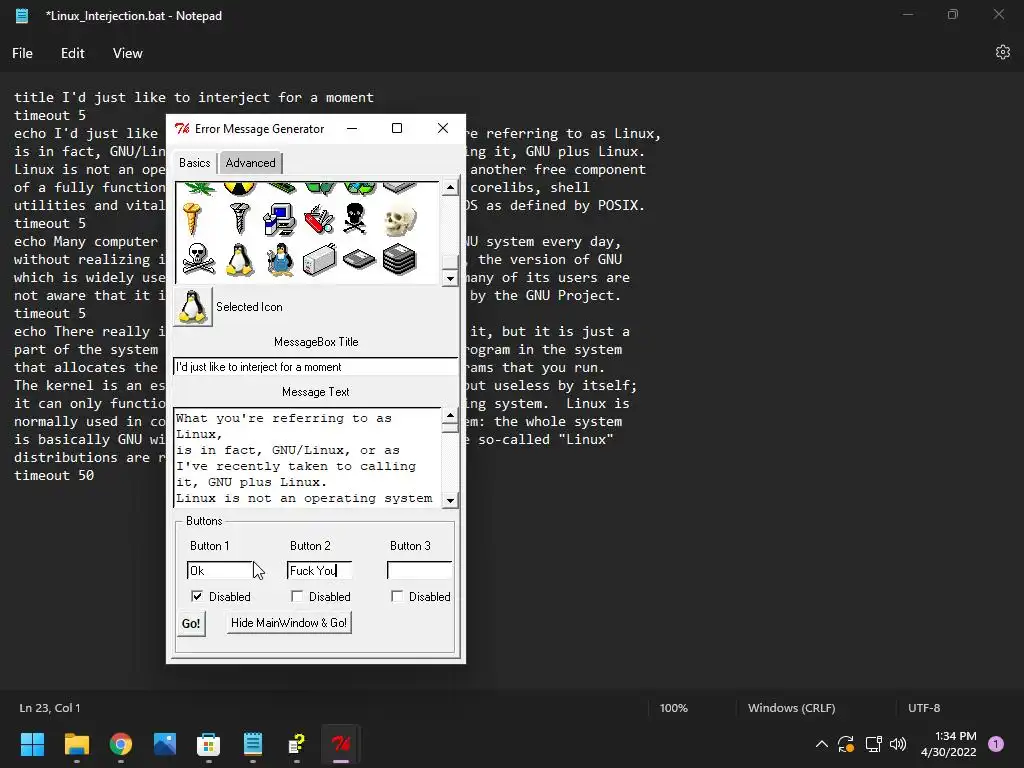Image resolution: width=1024 pixels, height=768 pixels.
Task: Click Windows (CRLF) in status bar
Action: (791, 708)
